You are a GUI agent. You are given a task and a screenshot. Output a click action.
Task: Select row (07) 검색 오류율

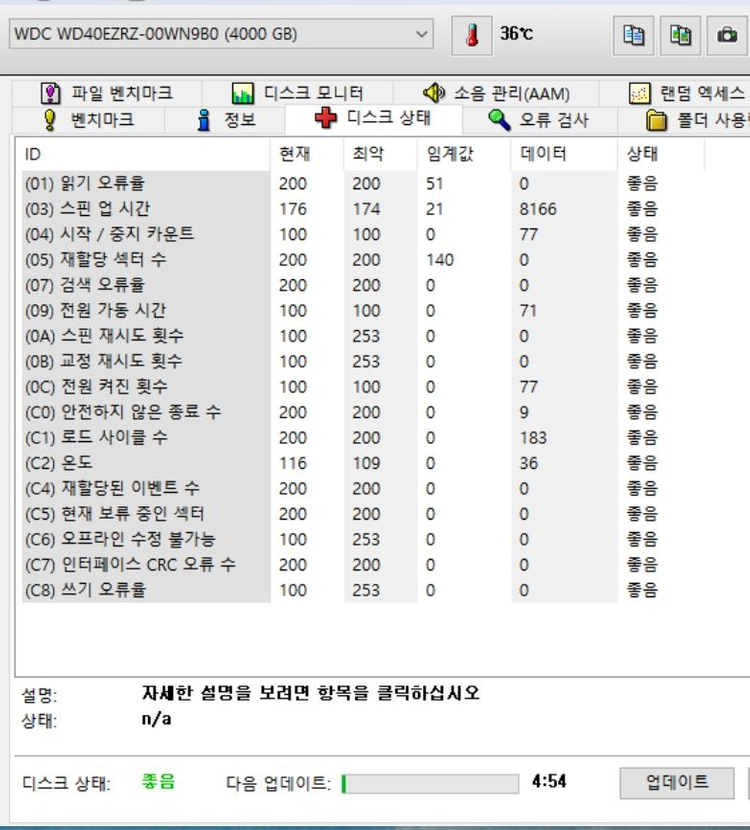(363, 285)
